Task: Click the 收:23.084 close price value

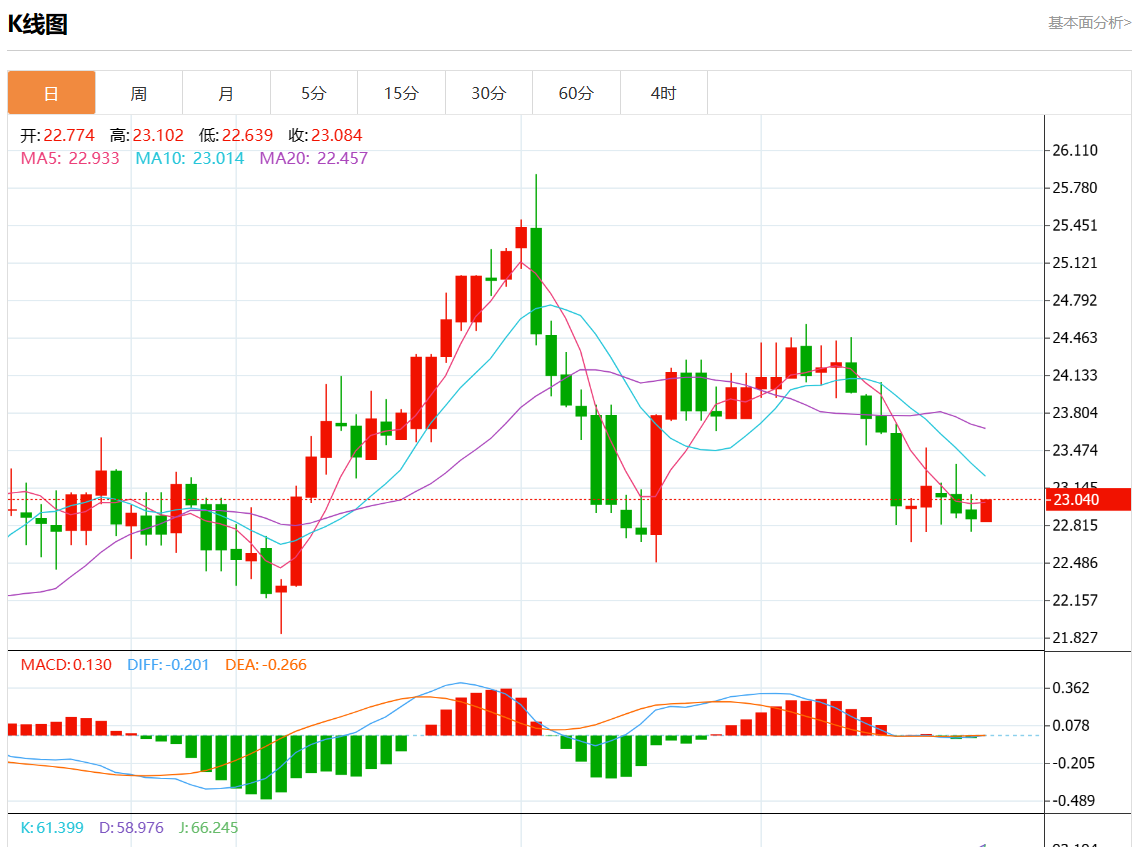Action: pos(325,135)
